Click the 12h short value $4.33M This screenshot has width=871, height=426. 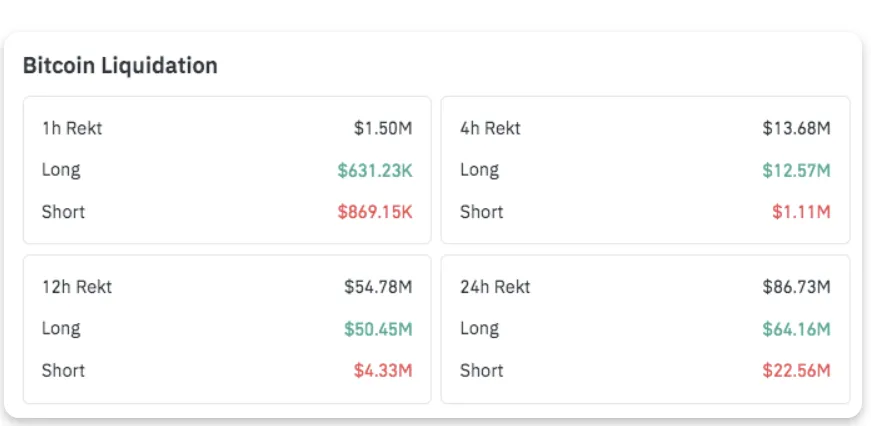coord(383,371)
